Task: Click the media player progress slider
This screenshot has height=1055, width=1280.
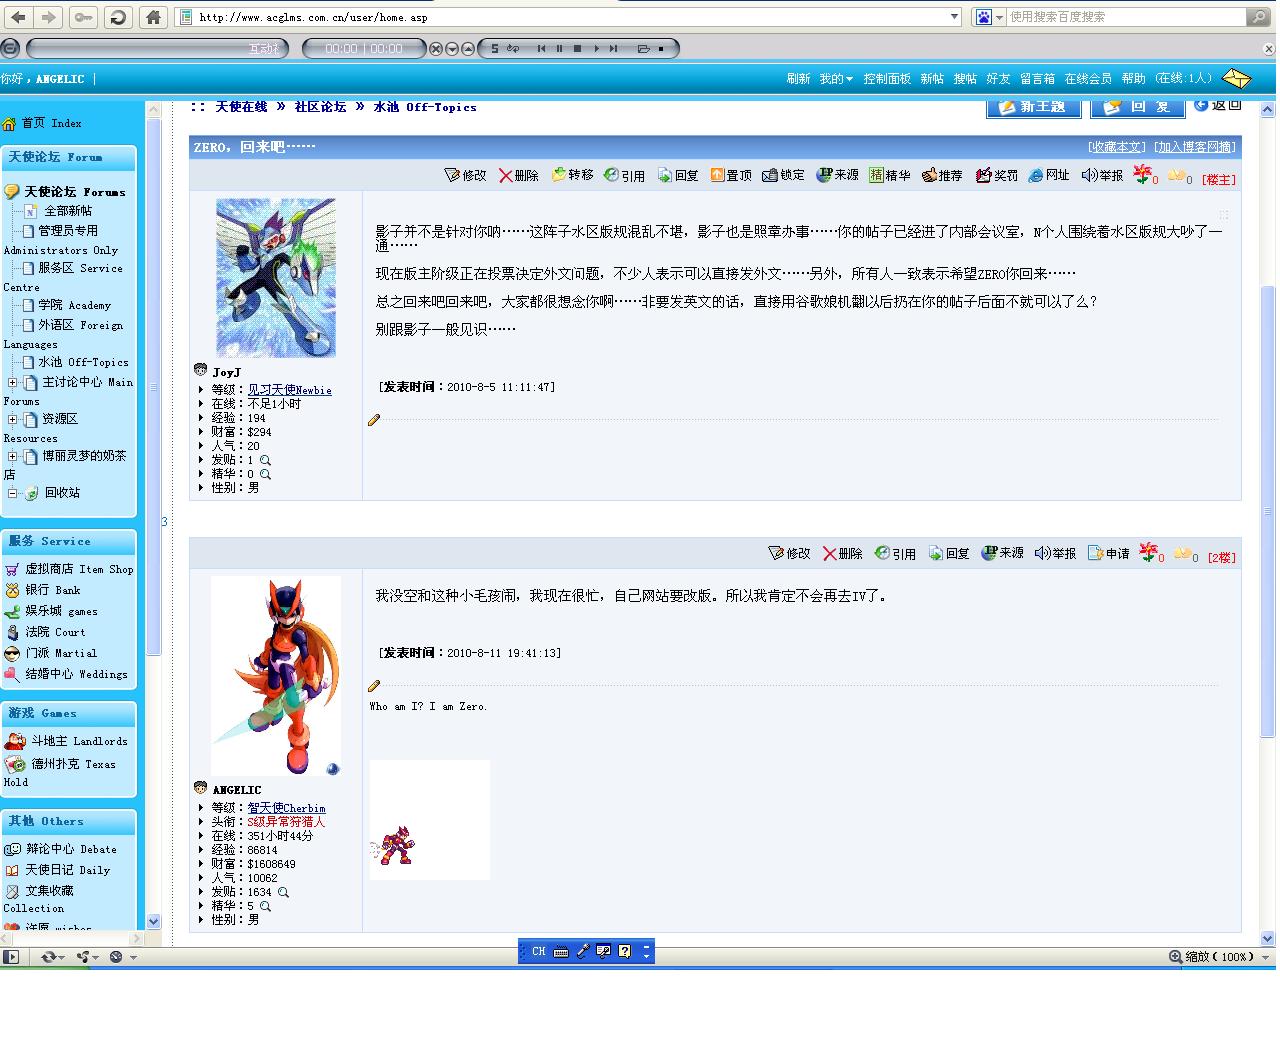Action: click(157, 48)
